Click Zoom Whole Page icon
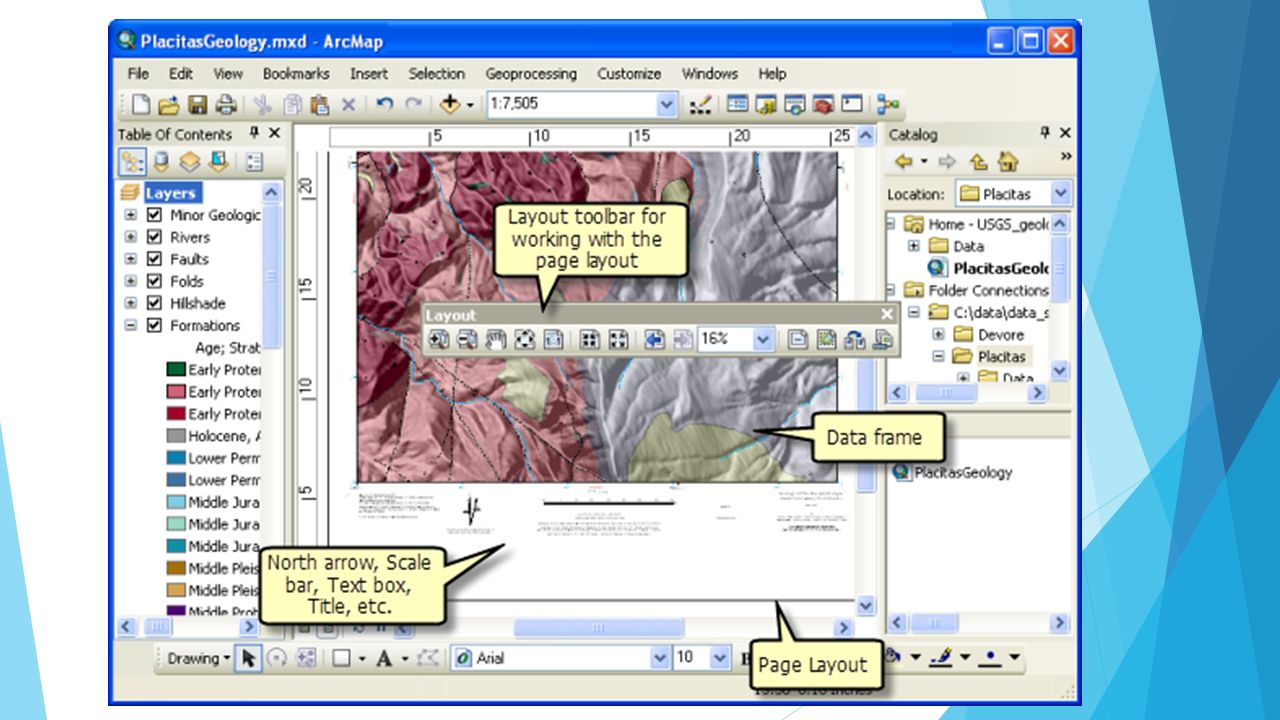 point(525,340)
